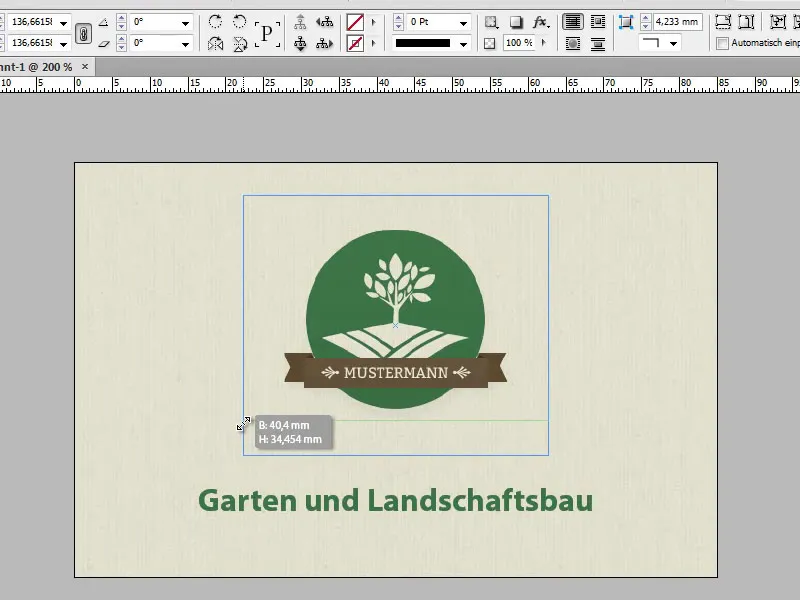800x600 pixels.
Task: Click the select next object icon
Action: point(324,44)
